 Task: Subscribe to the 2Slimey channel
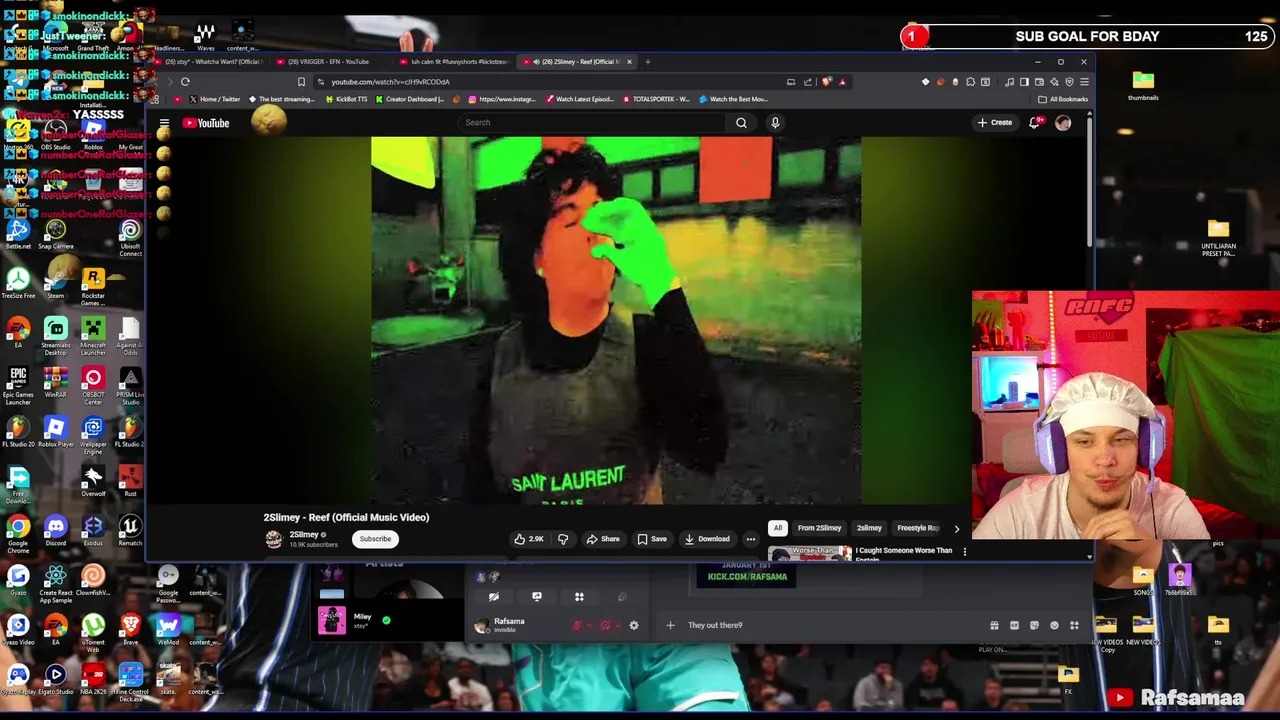click(375, 539)
